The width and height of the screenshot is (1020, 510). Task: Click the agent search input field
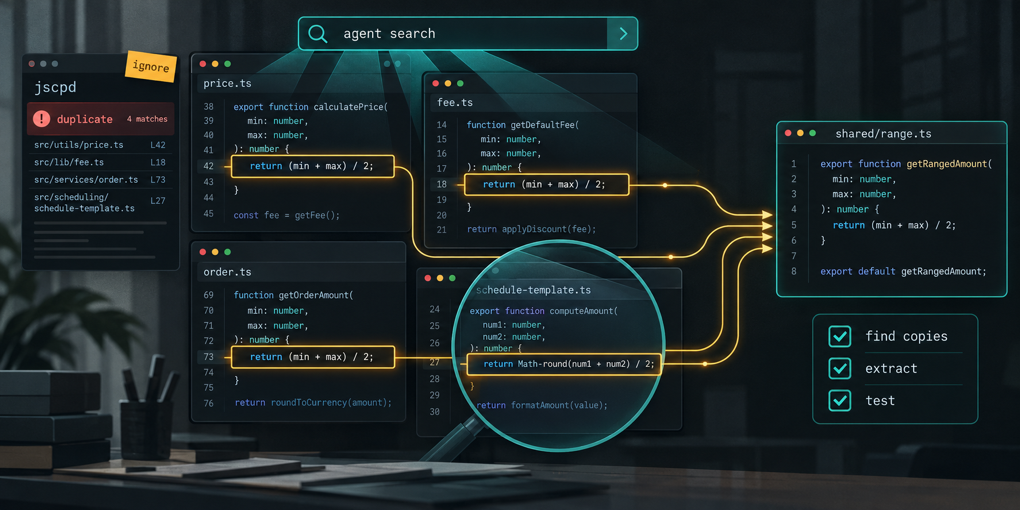coord(452,33)
